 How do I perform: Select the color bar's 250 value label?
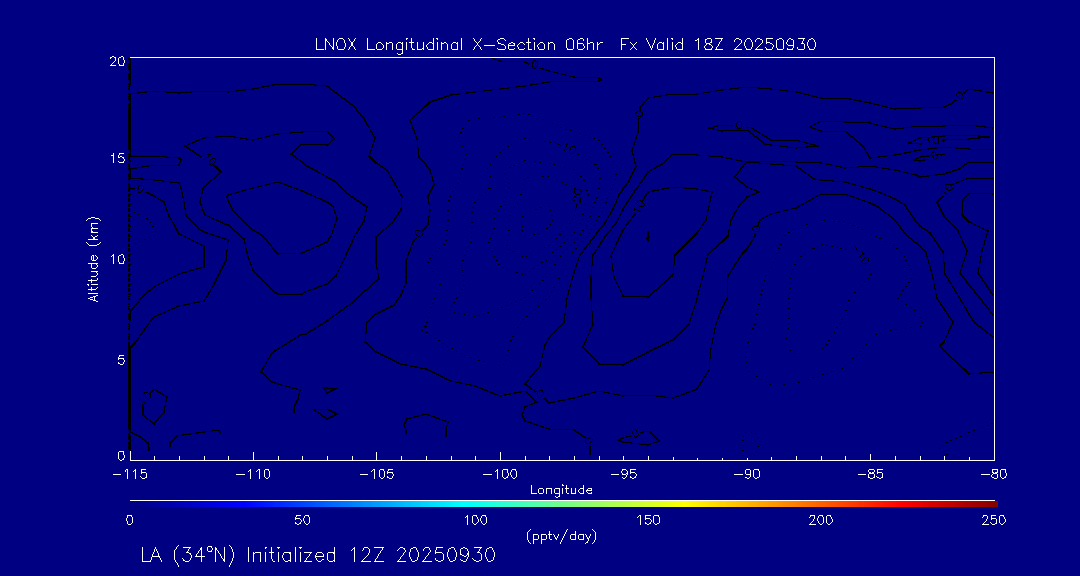[993, 520]
